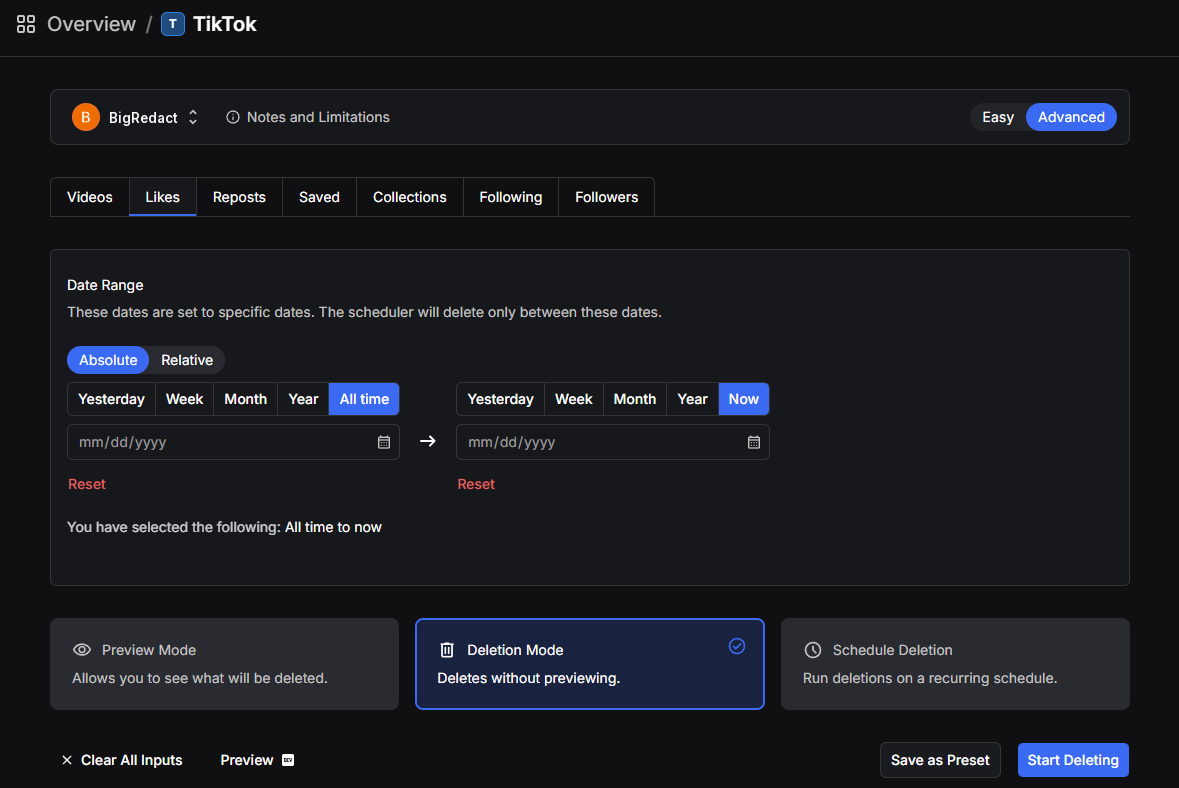Viewport: 1179px width, 788px height.
Task: Switch to Easy mode
Action: 998,117
